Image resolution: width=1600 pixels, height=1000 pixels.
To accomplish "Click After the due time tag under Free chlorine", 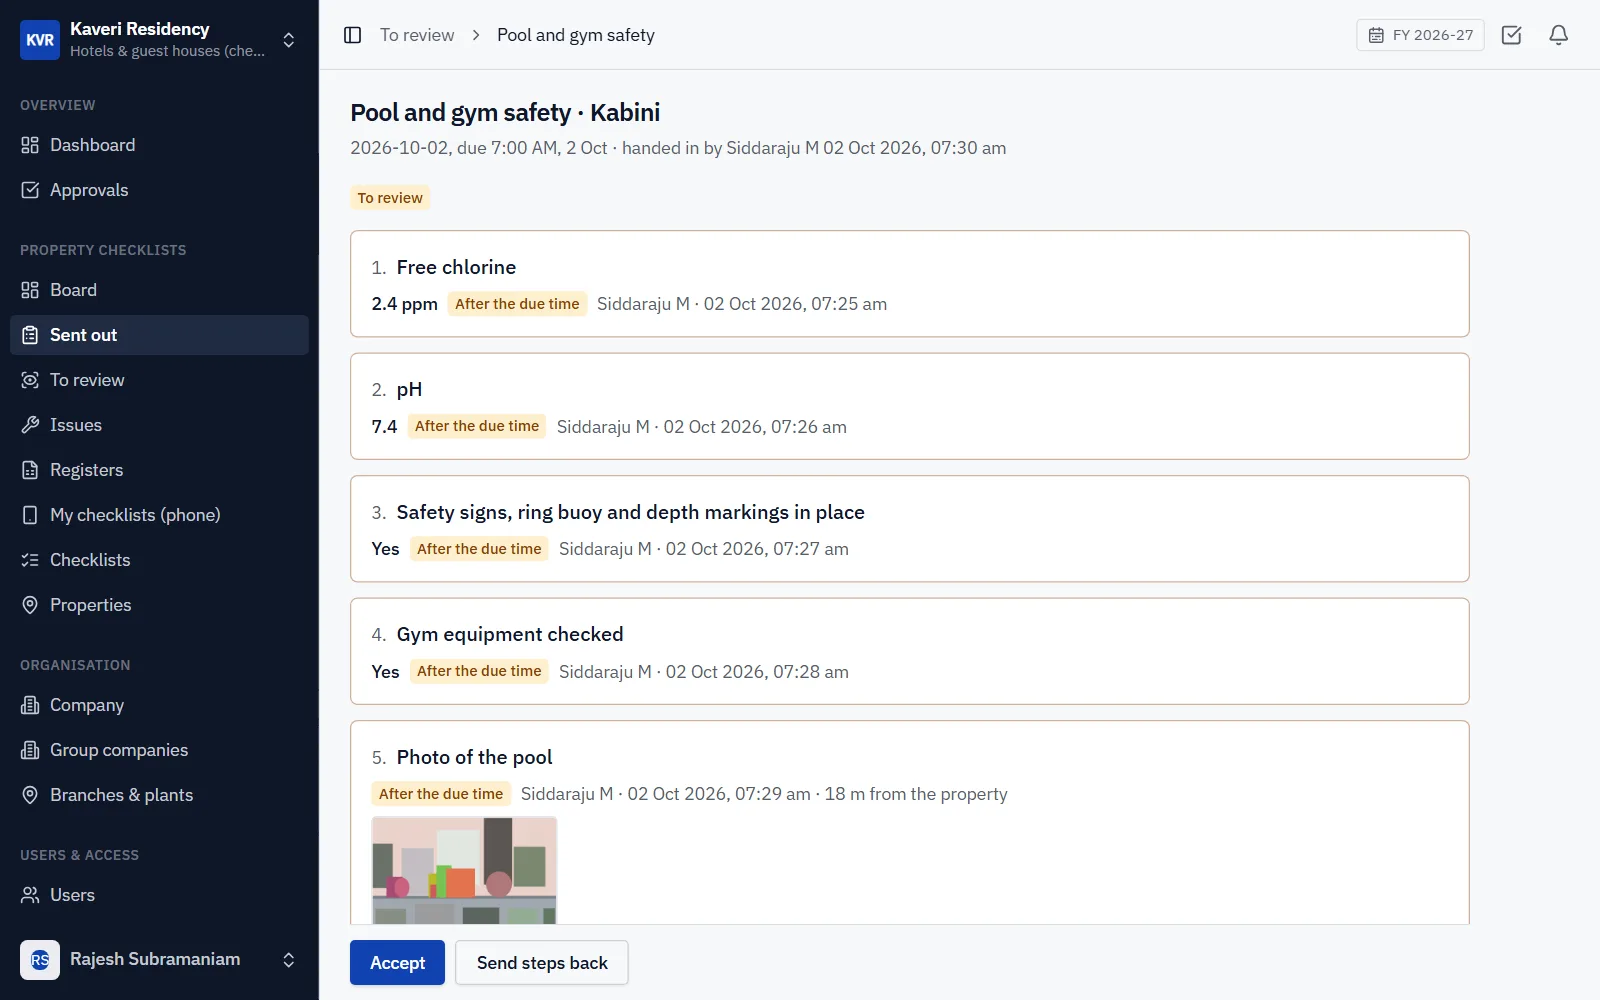I will click(x=517, y=304).
